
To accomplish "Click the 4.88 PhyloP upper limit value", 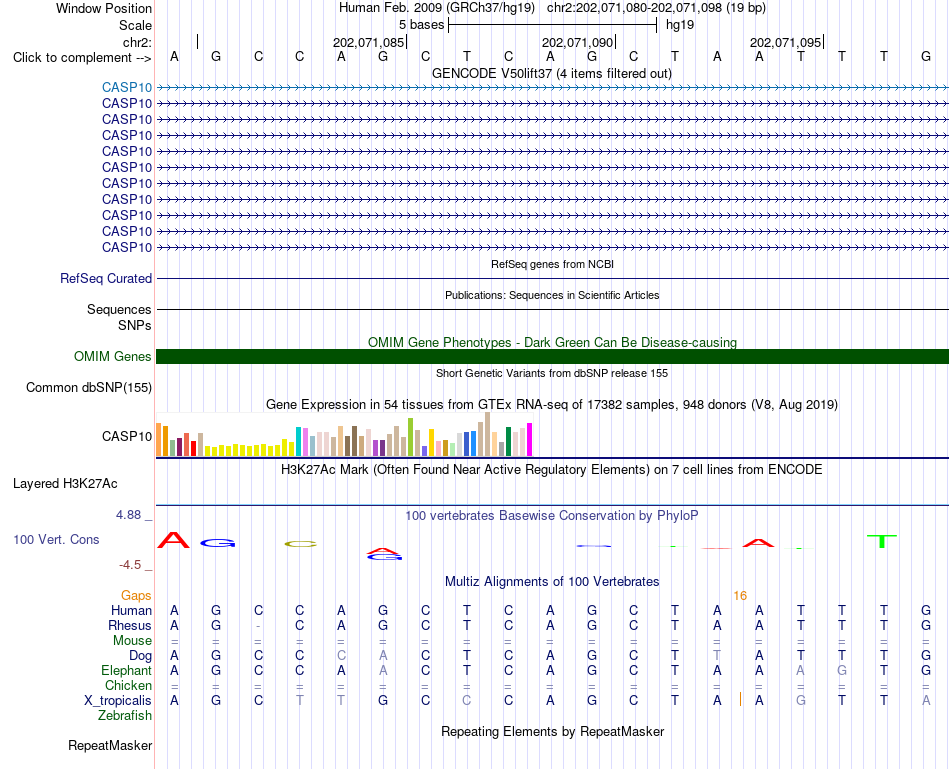I will click(128, 514).
